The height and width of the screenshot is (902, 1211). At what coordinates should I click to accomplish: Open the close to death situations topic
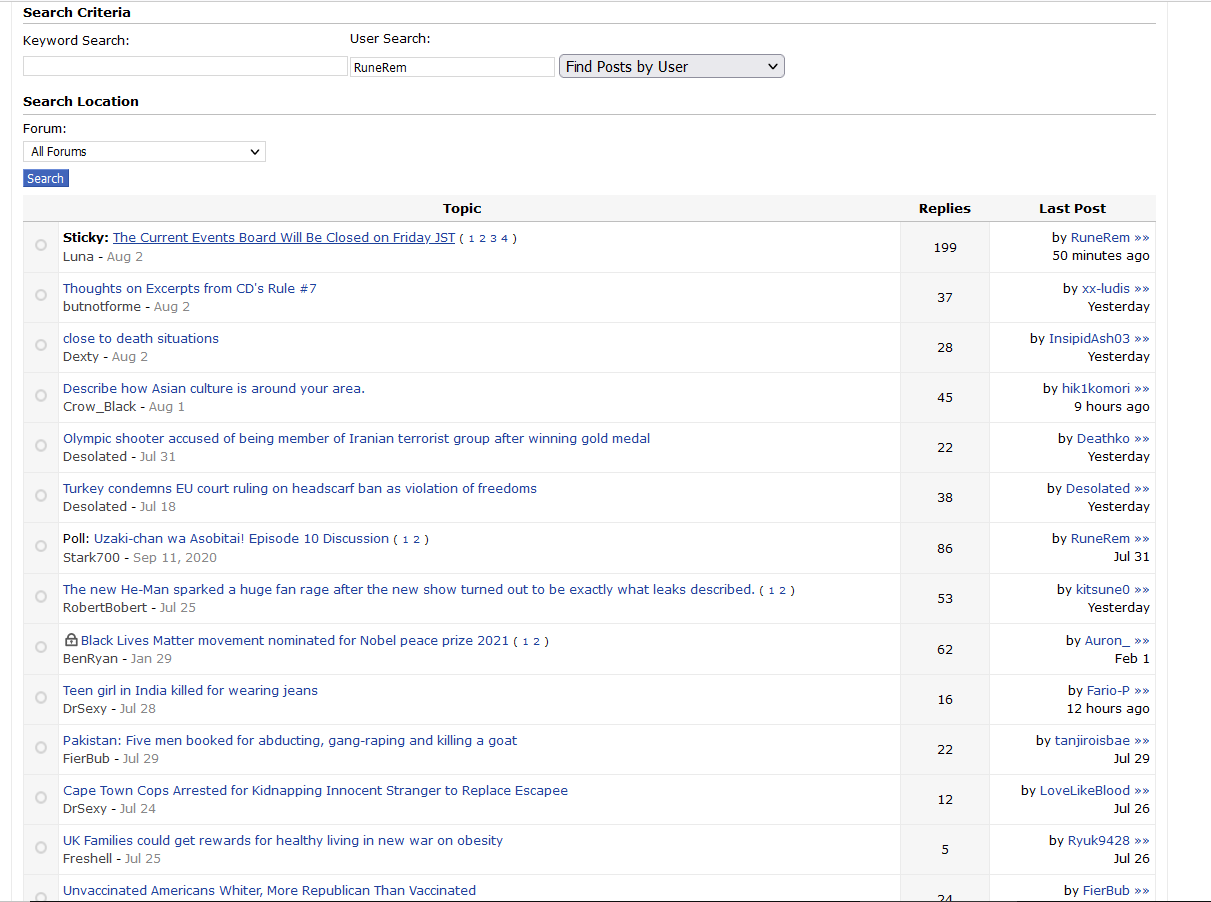[141, 339]
